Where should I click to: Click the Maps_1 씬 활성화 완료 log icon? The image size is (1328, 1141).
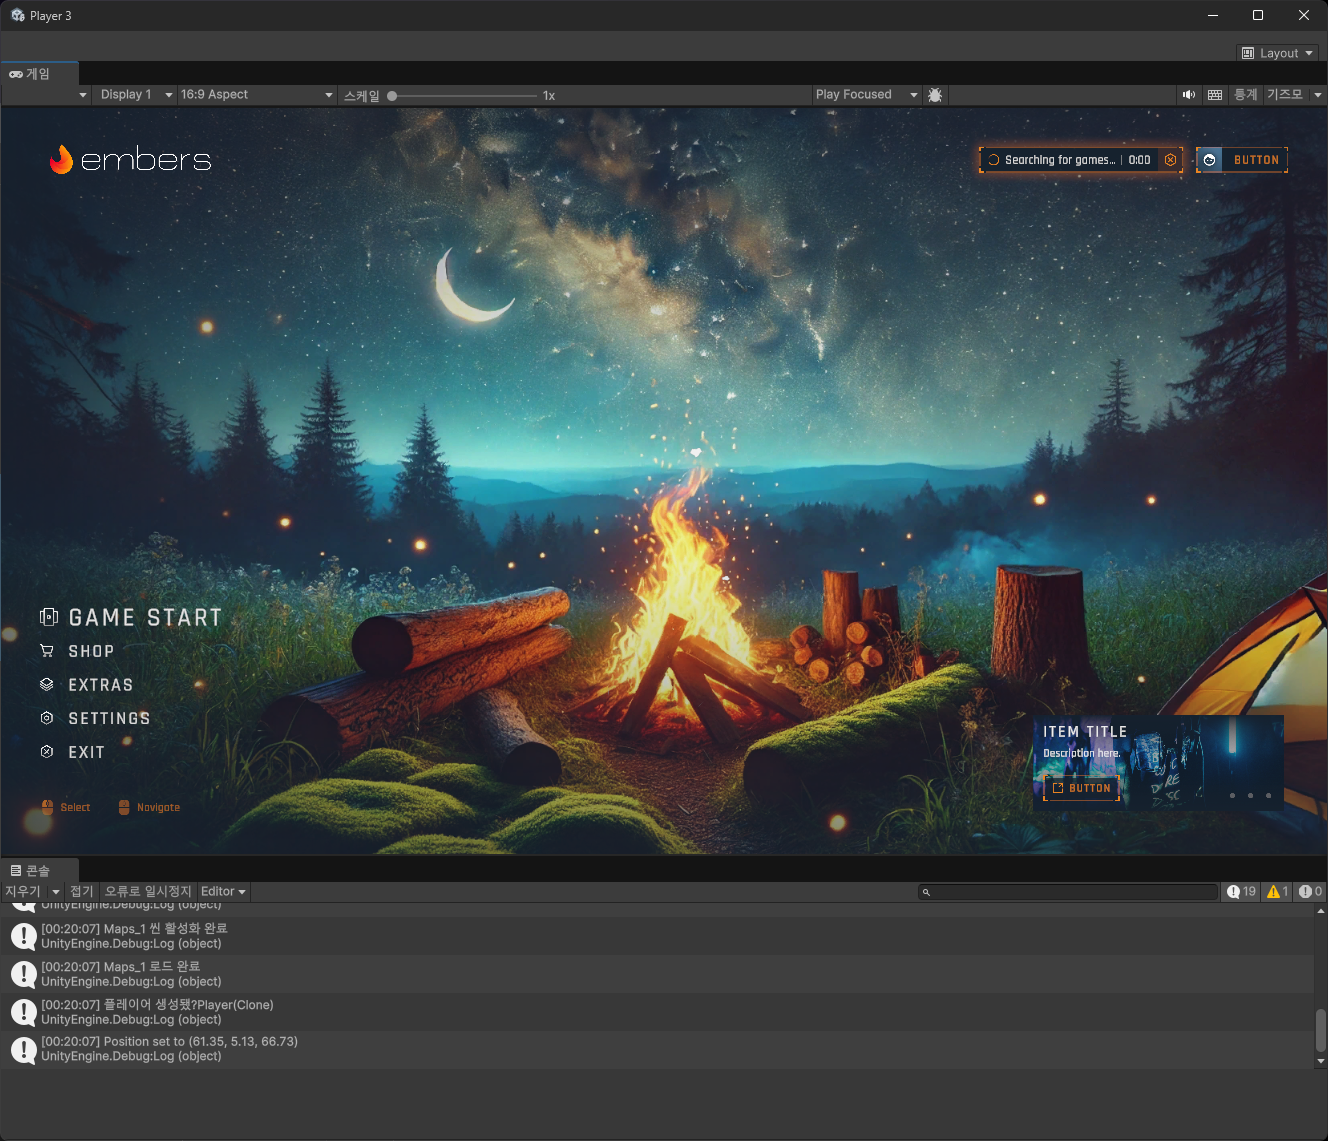coord(24,936)
